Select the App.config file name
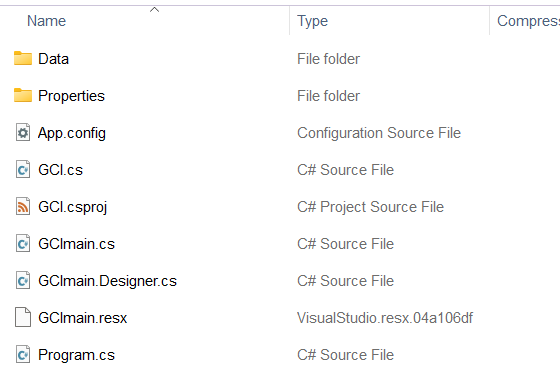 tap(72, 133)
